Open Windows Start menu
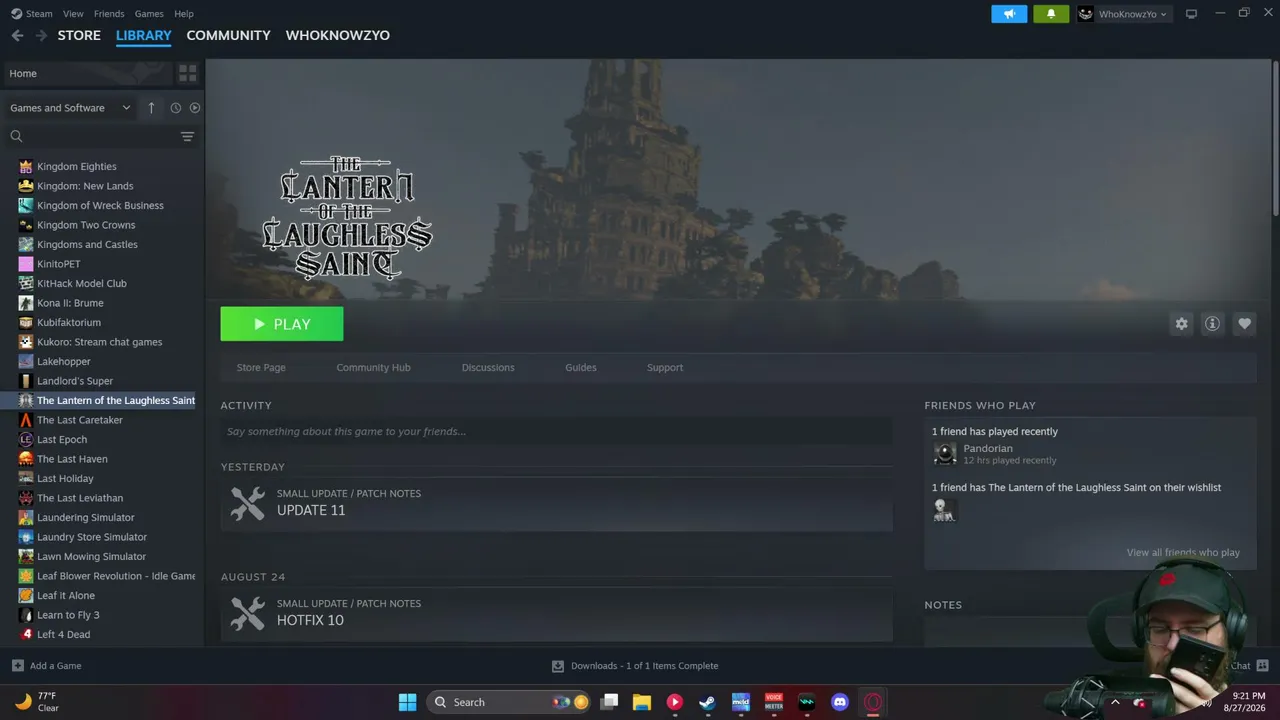 (407, 702)
